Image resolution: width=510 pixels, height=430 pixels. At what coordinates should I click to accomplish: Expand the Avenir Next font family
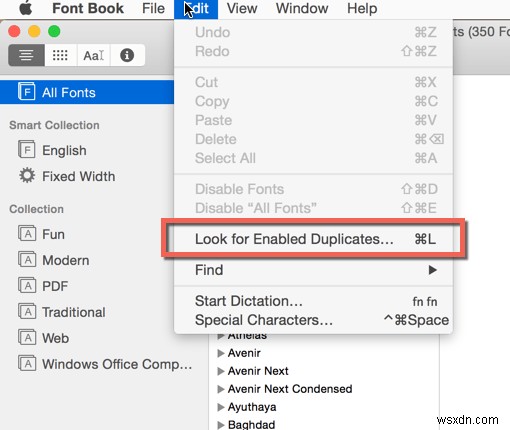[220, 371]
